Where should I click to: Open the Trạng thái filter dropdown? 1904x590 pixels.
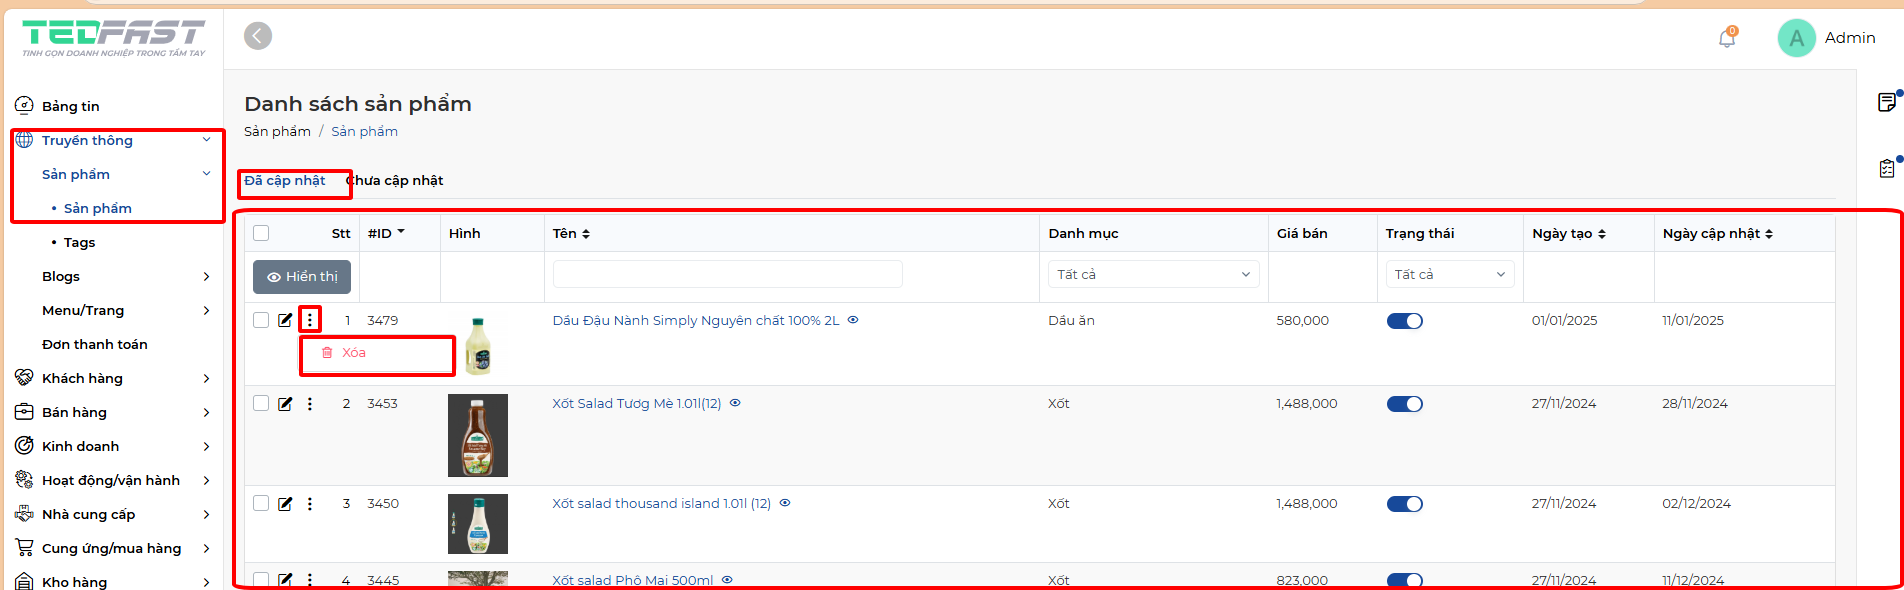(1449, 274)
